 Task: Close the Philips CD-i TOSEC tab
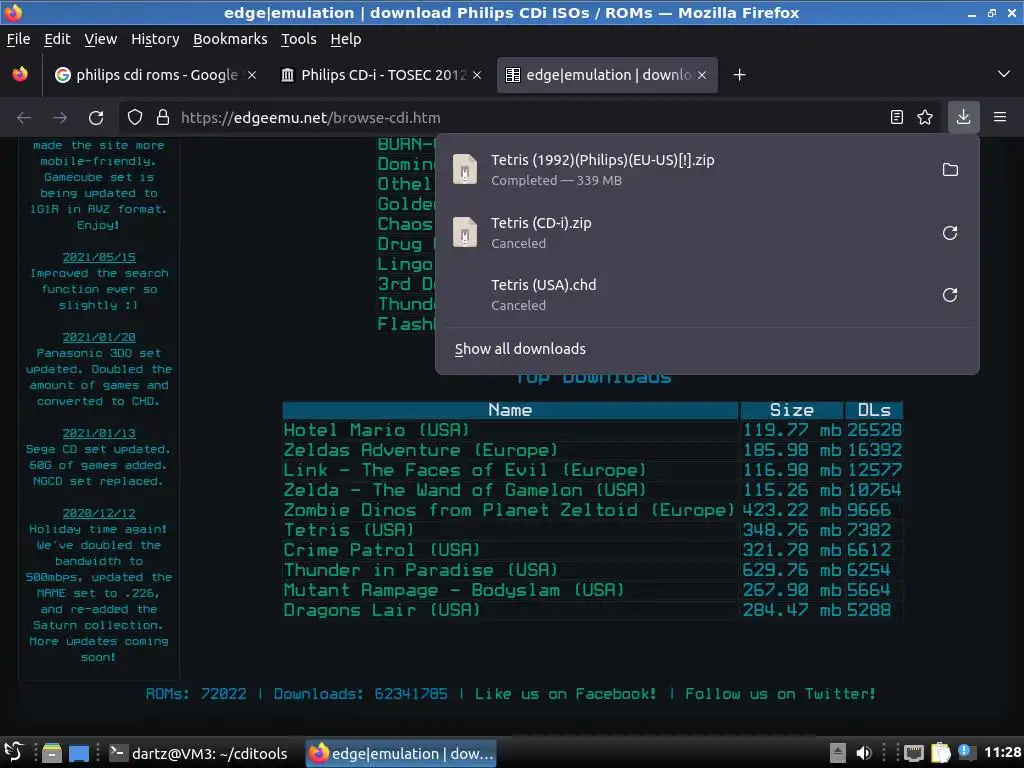(477, 75)
